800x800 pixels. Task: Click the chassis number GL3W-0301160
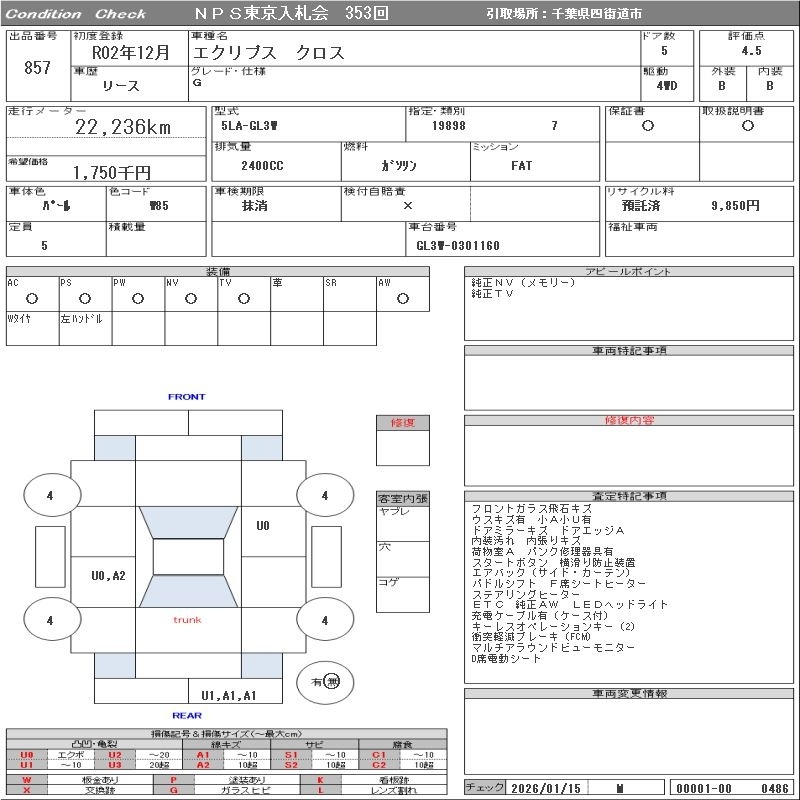458,245
